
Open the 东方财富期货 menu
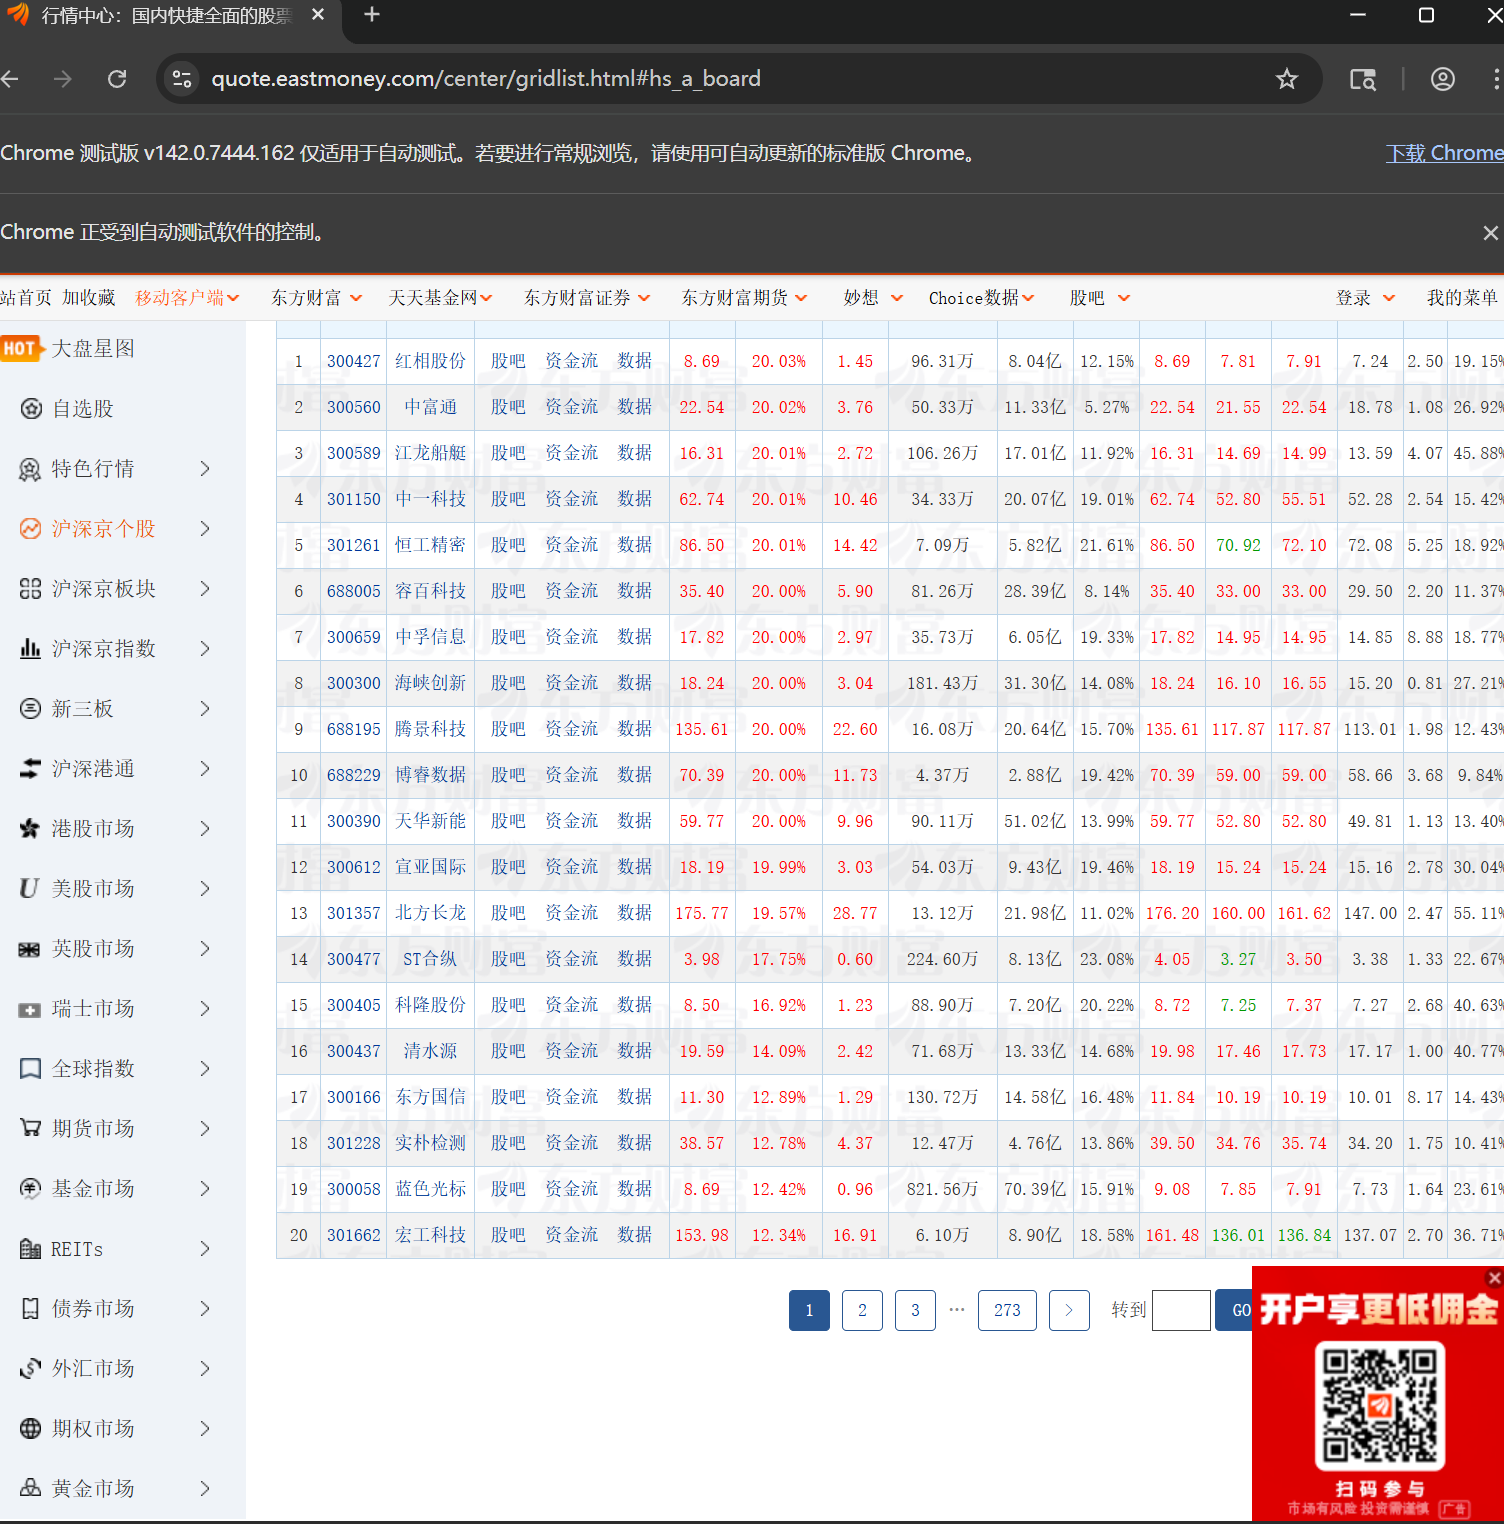coord(744,298)
